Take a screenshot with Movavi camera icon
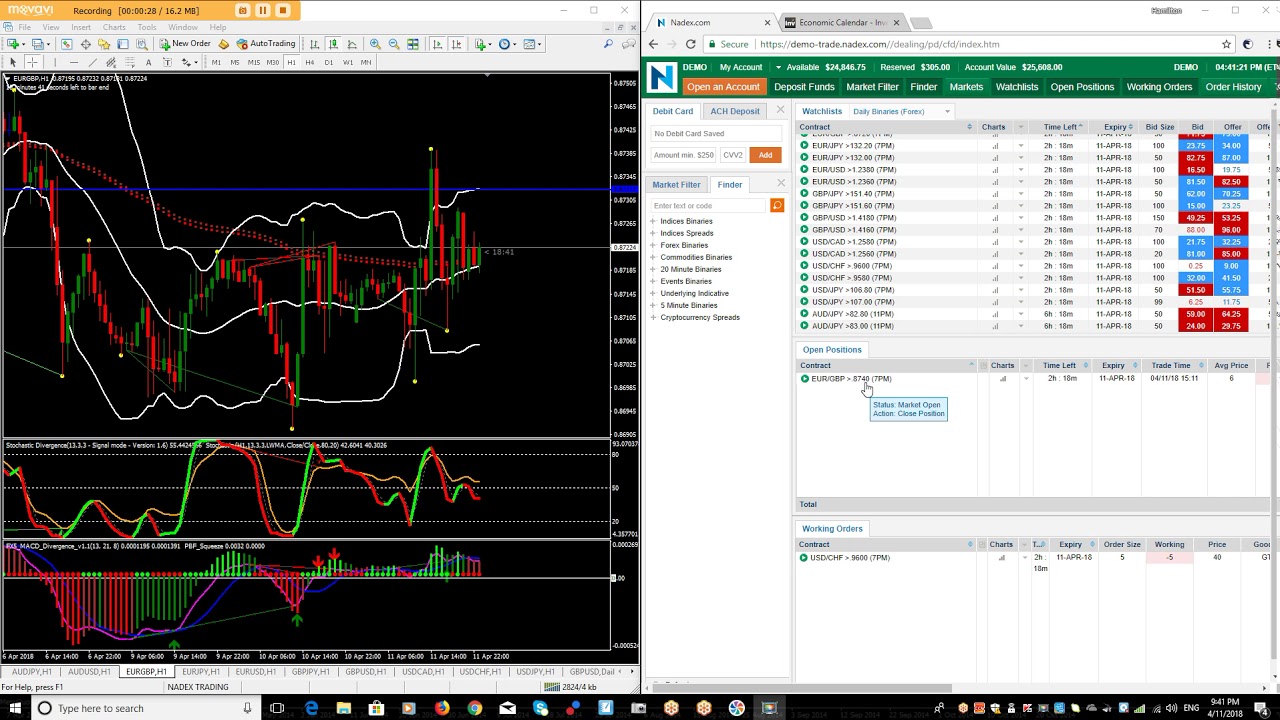The width and height of the screenshot is (1280, 720). click(x=242, y=10)
